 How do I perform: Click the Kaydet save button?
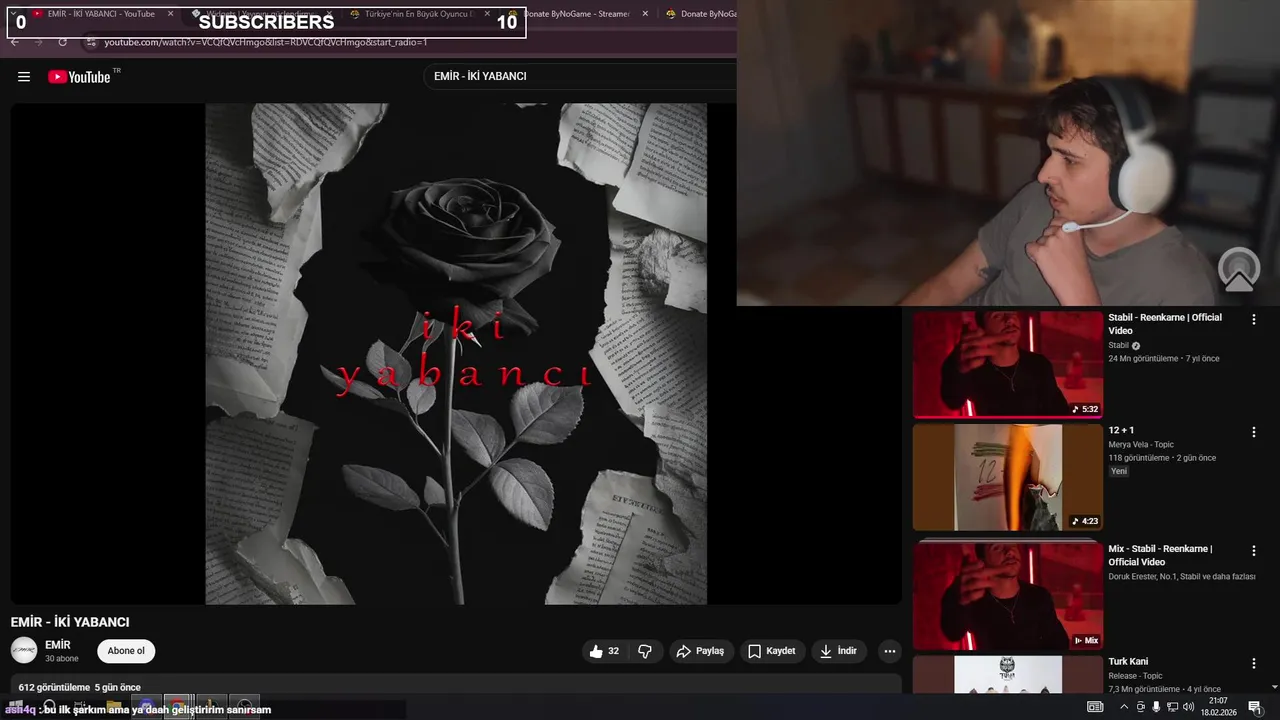[x=772, y=651]
